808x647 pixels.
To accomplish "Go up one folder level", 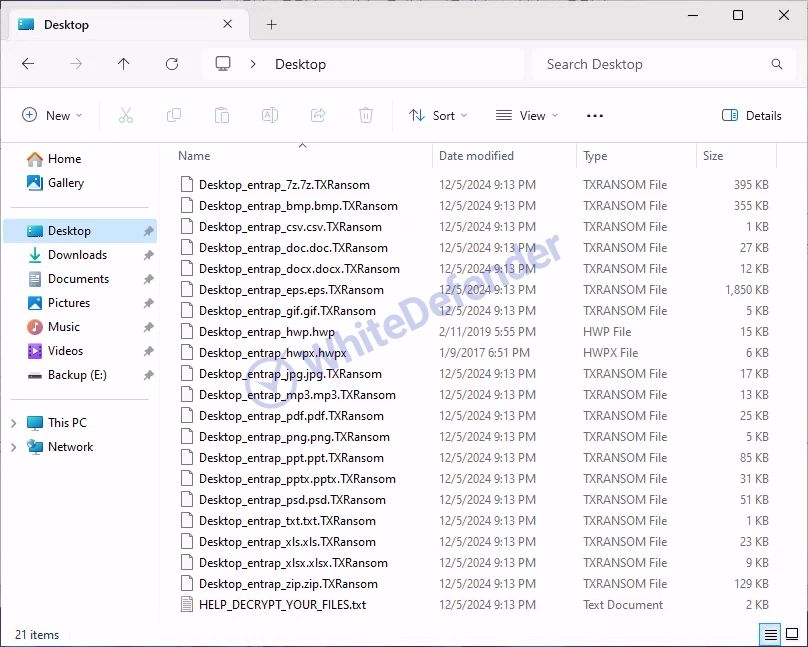I will tap(124, 64).
